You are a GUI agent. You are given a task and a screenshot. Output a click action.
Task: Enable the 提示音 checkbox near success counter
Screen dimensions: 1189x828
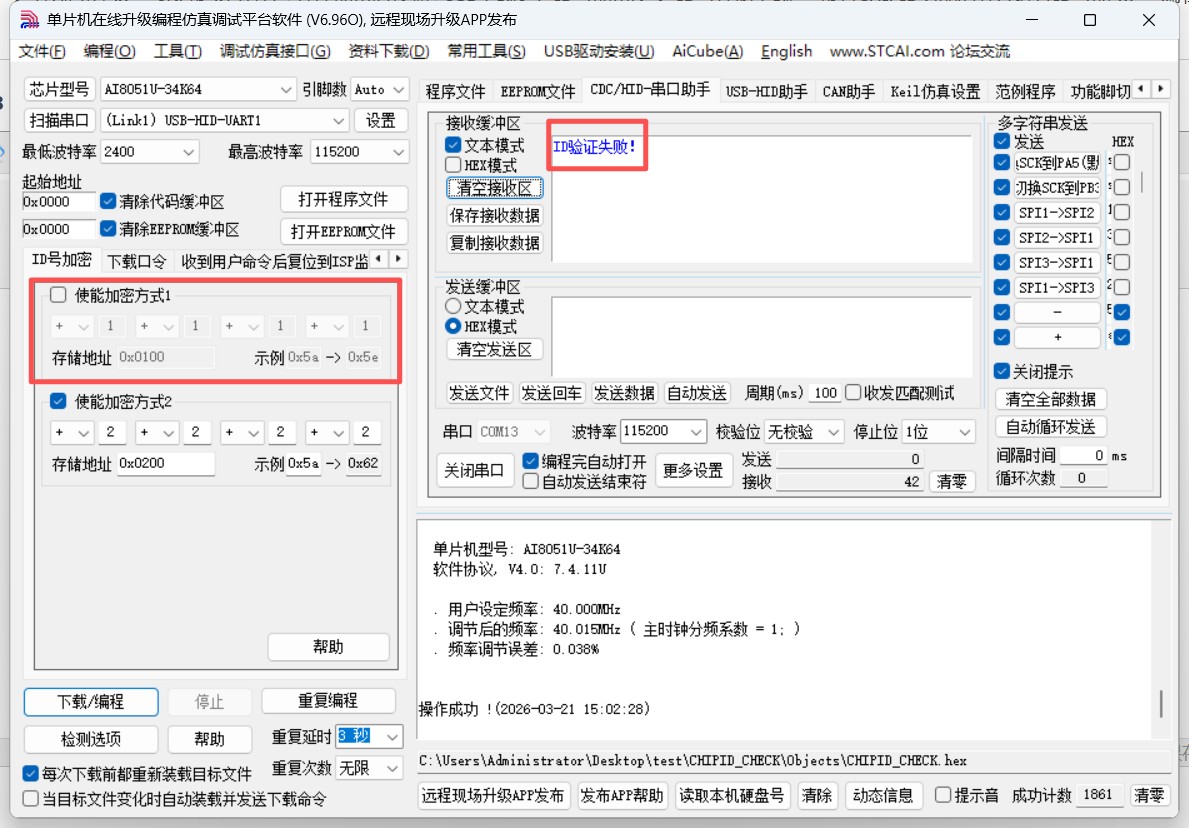pos(941,795)
